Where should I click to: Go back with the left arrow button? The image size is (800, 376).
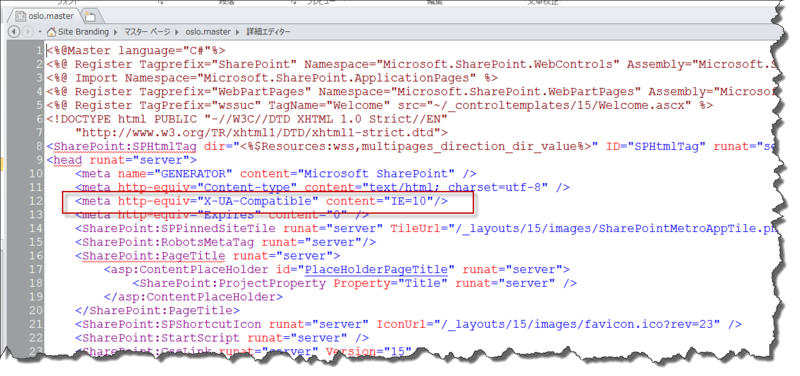tap(14, 32)
